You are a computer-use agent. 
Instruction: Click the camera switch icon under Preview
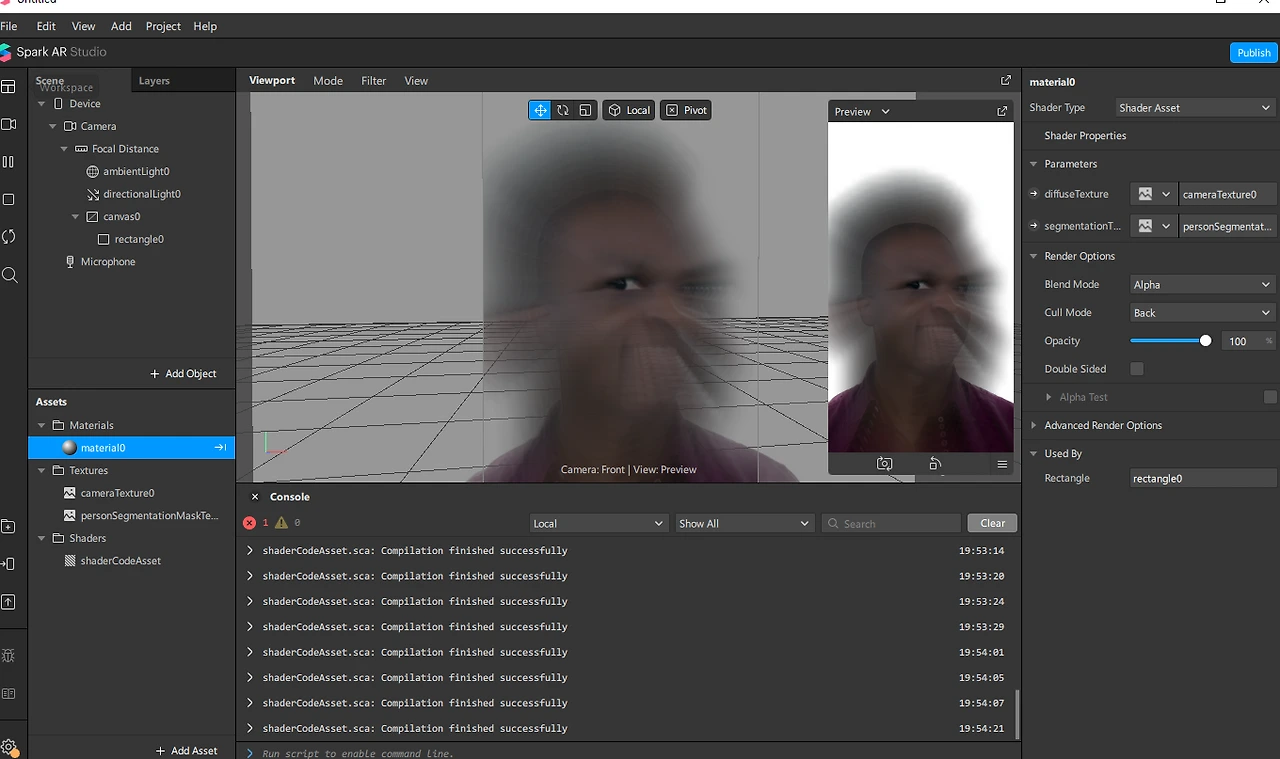(884, 464)
